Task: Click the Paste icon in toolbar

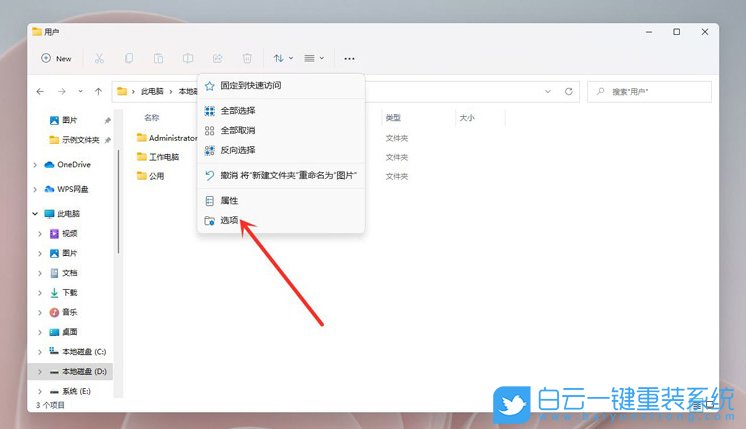Action: (x=158, y=58)
